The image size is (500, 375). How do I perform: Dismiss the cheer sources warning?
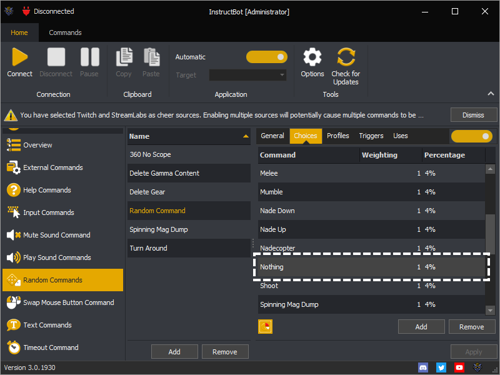(473, 115)
